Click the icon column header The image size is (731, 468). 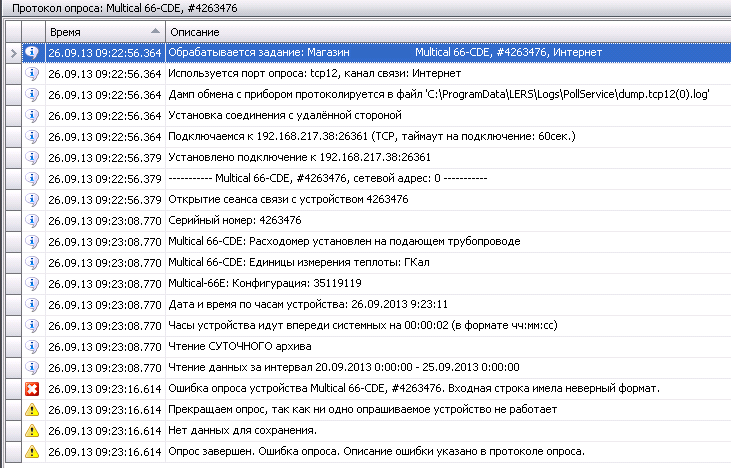[33, 32]
